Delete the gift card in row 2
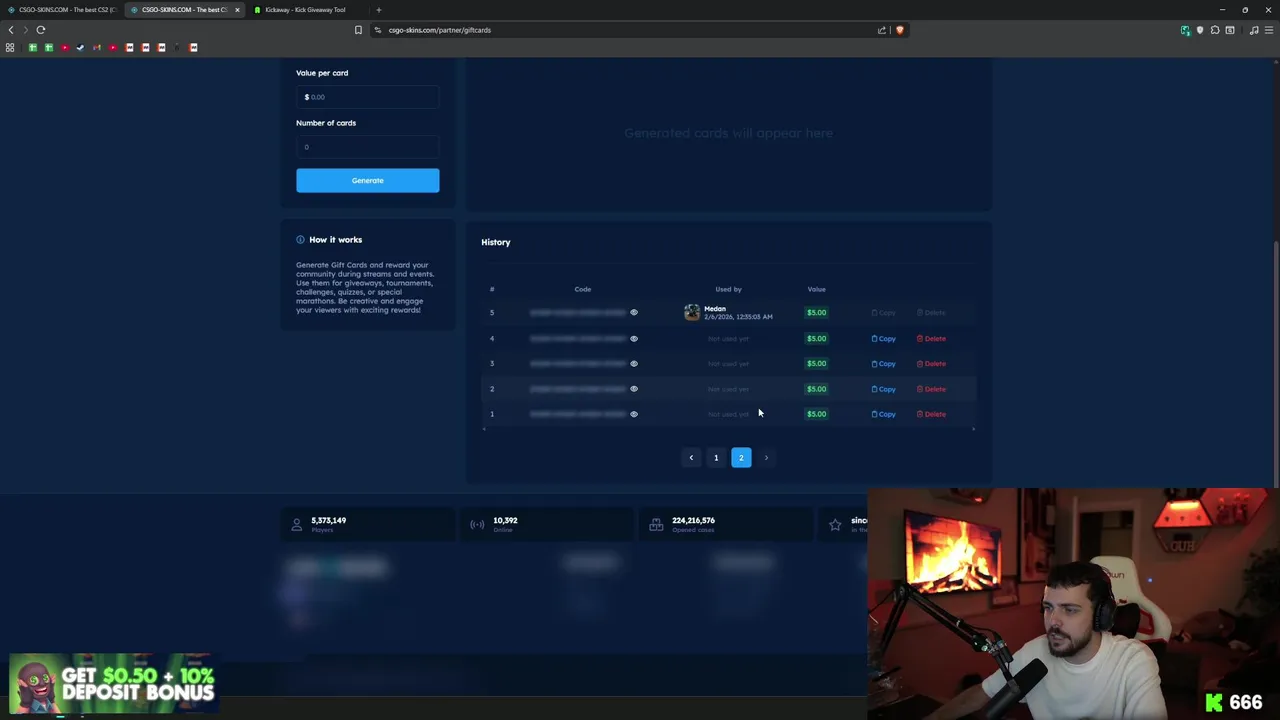This screenshot has height=720, width=1280. pos(931,389)
